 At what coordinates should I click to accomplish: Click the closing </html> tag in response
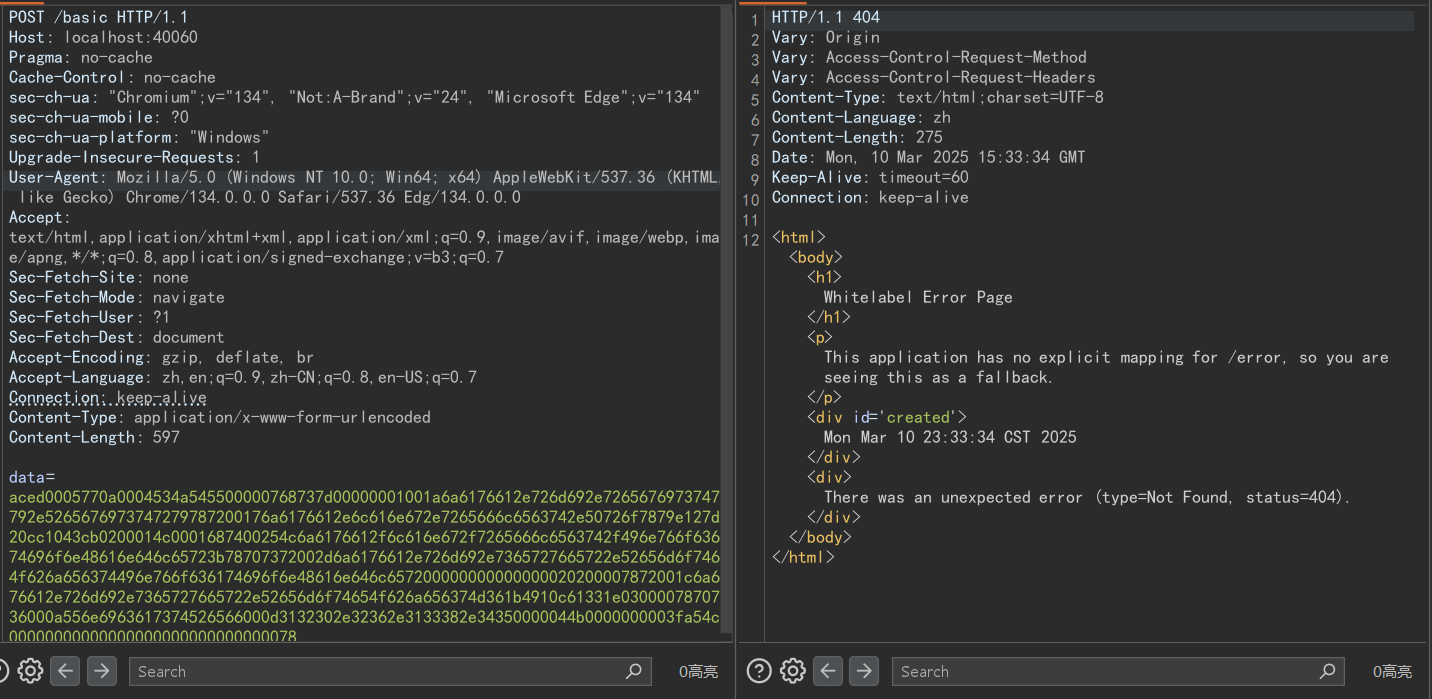click(803, 557)
